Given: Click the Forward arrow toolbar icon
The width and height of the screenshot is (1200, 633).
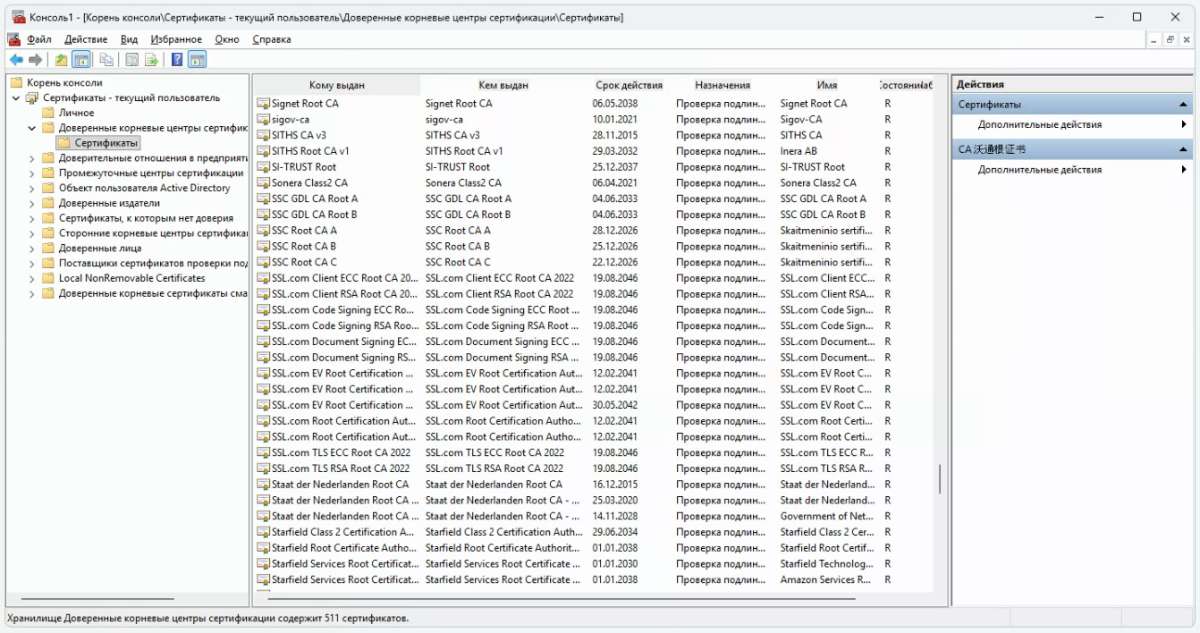Looking at the screenshot, I should point(36,60).
